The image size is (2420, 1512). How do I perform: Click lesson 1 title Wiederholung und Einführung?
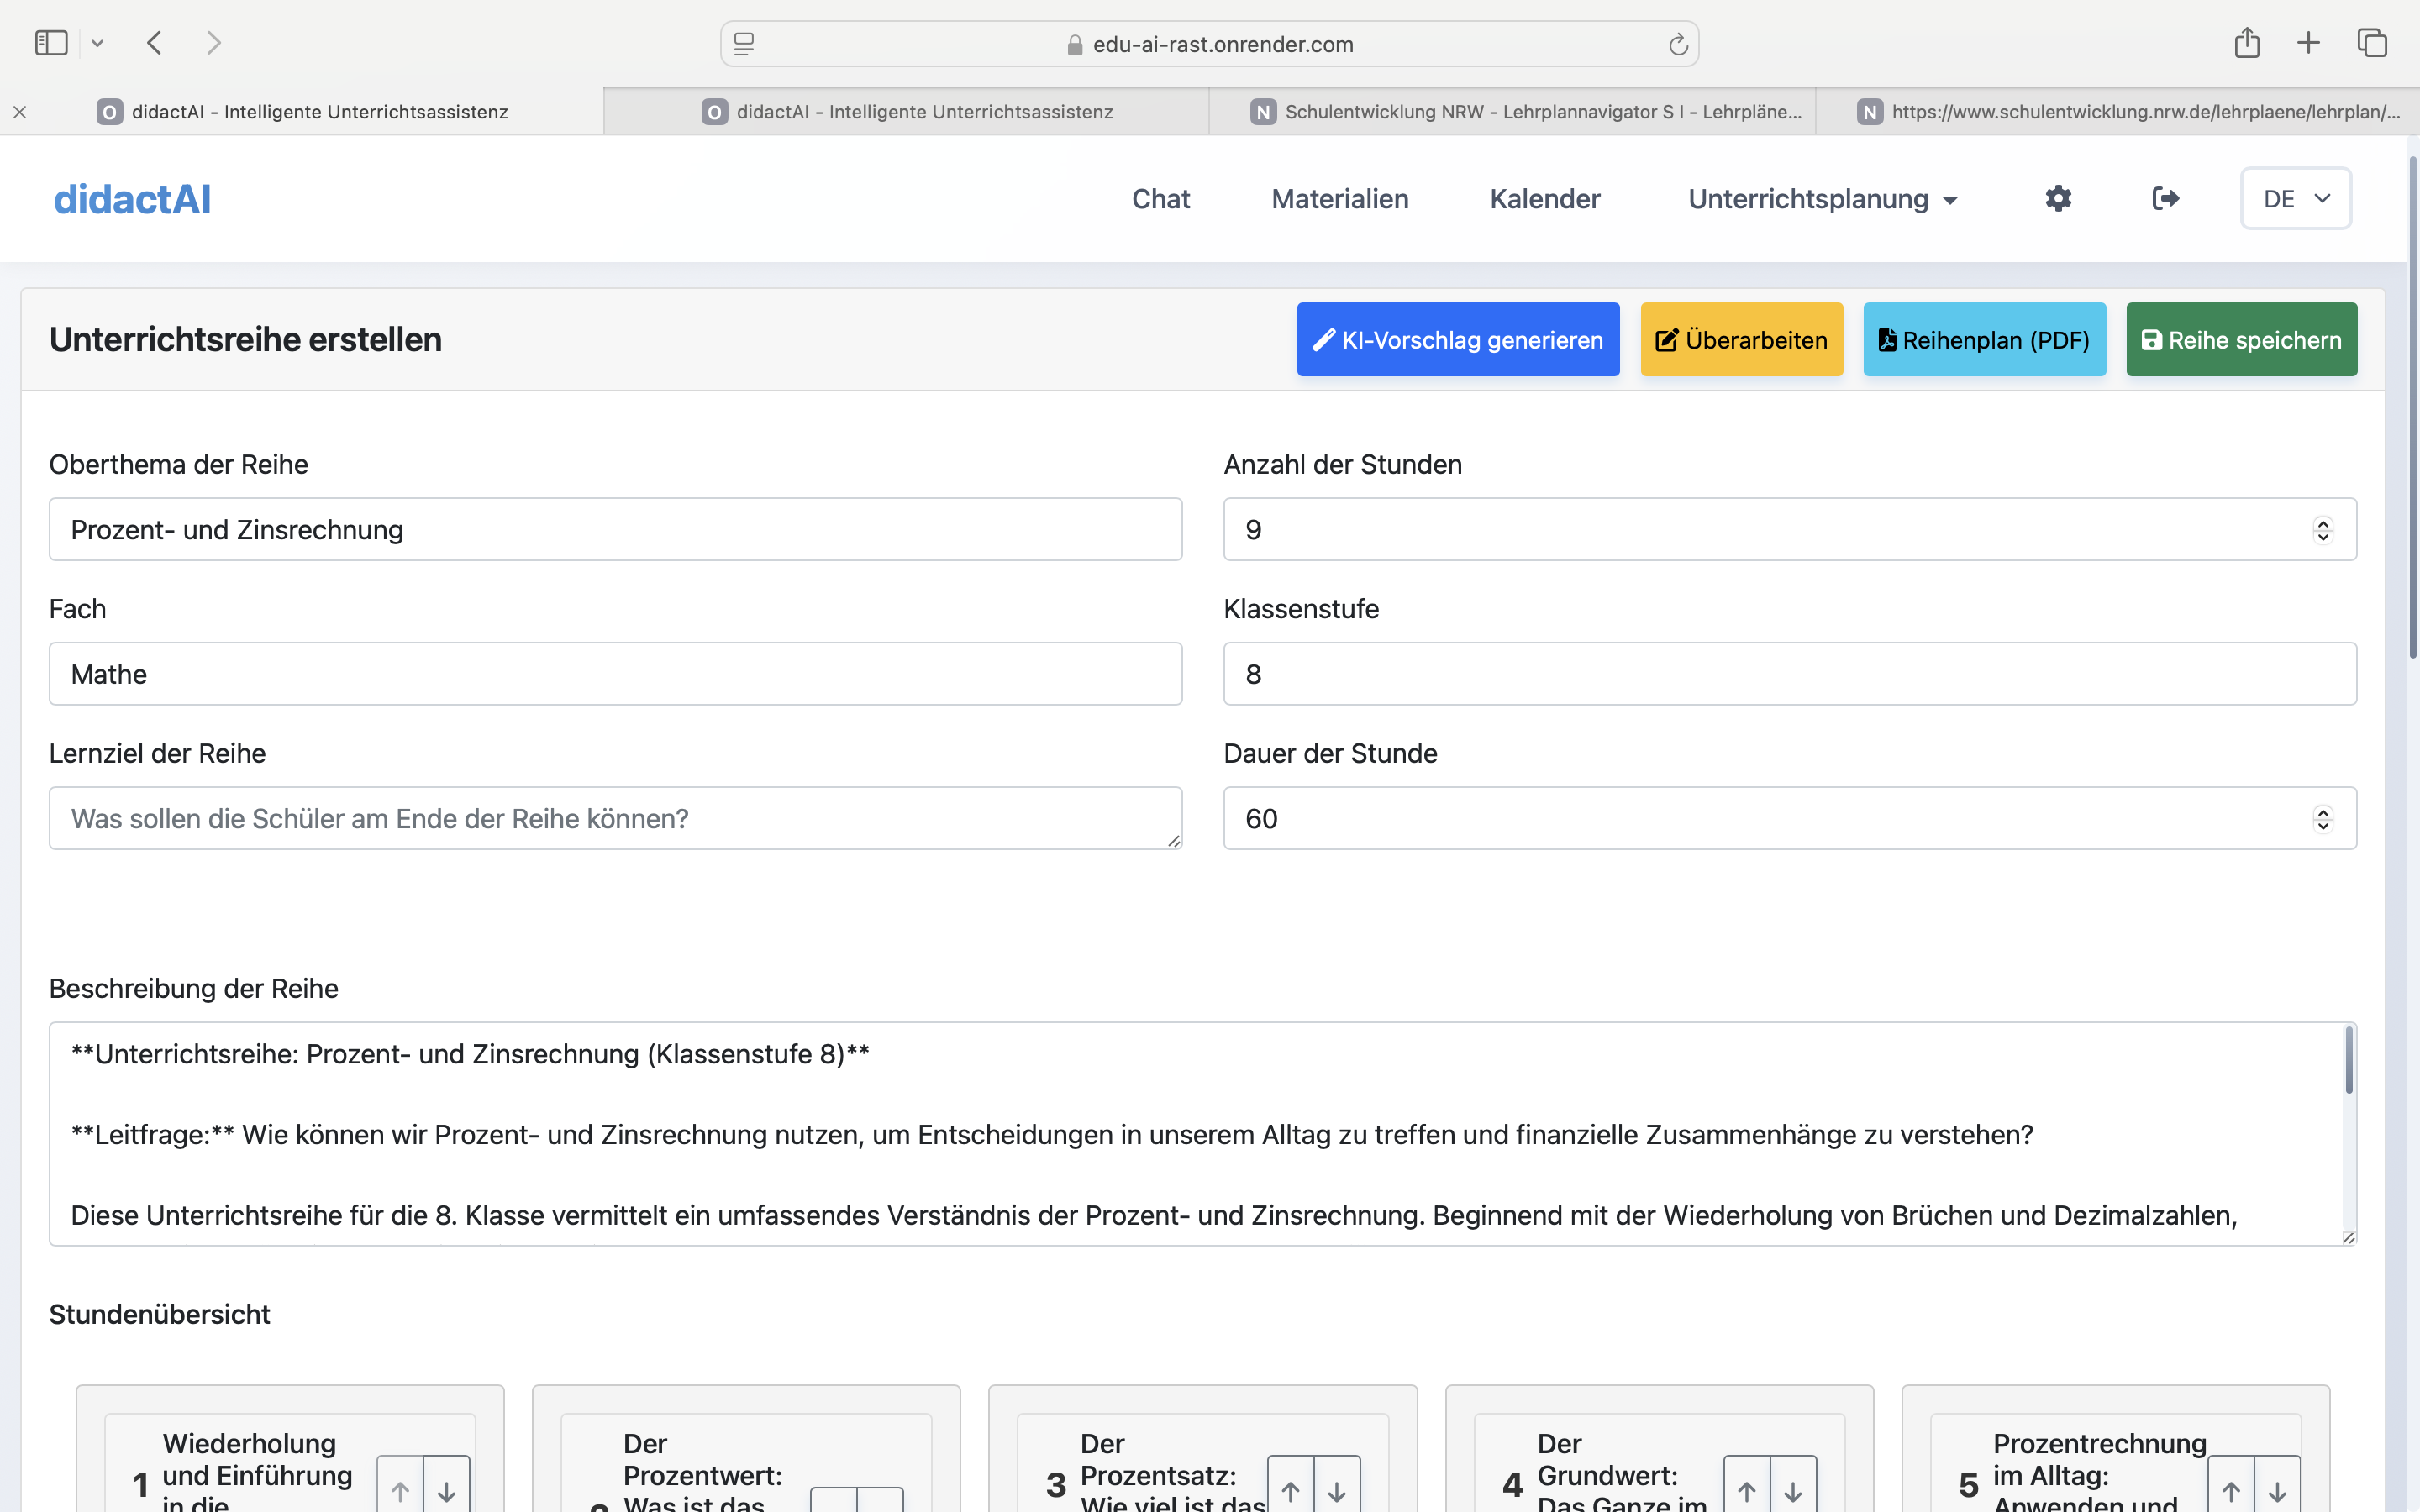(258, 1472)
